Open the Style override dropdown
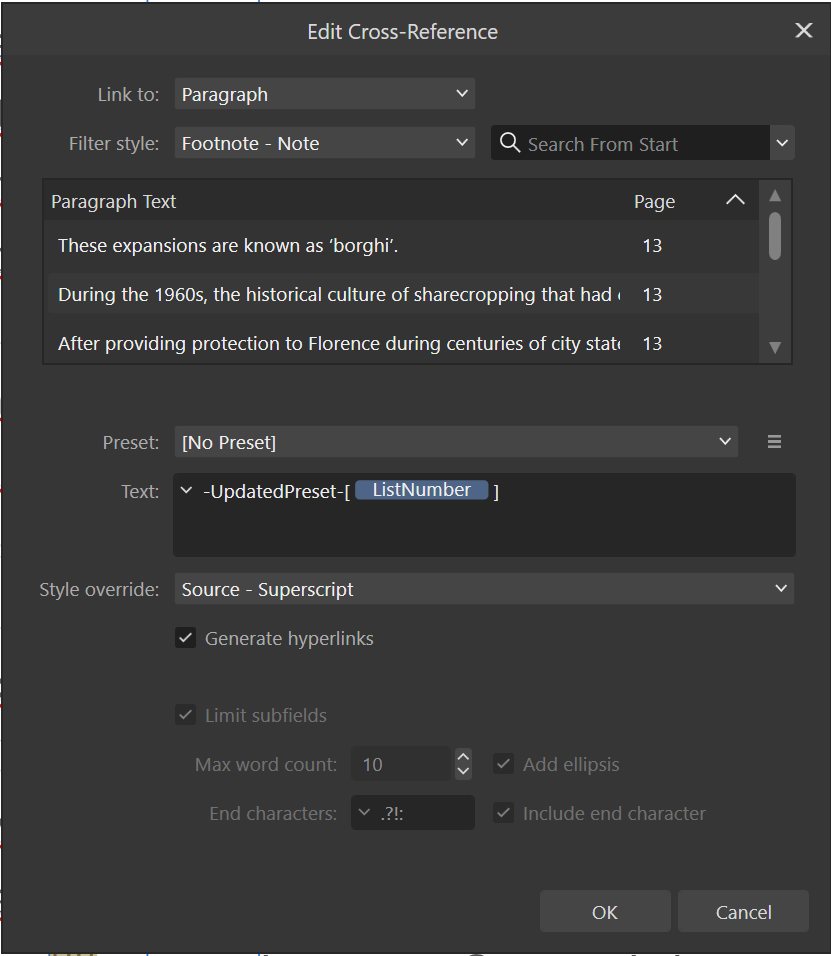 point(483,589)
